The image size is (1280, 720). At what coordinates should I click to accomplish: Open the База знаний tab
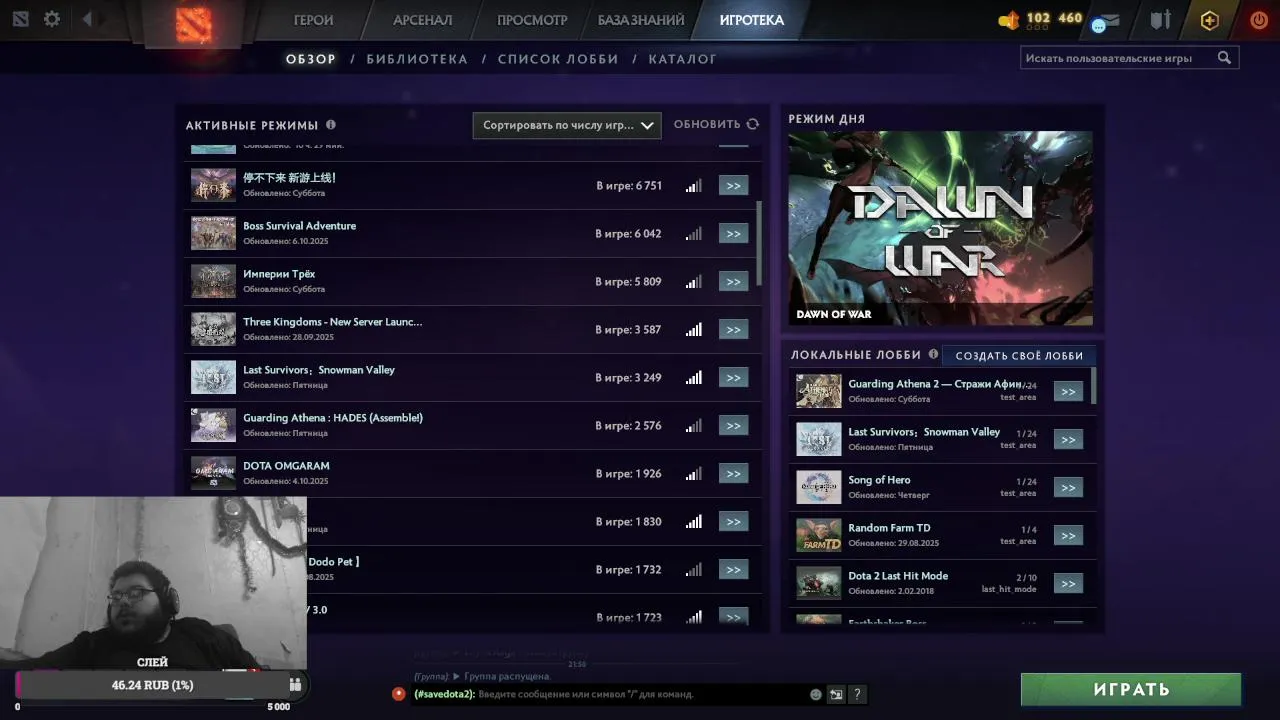(x=641, y=20)
